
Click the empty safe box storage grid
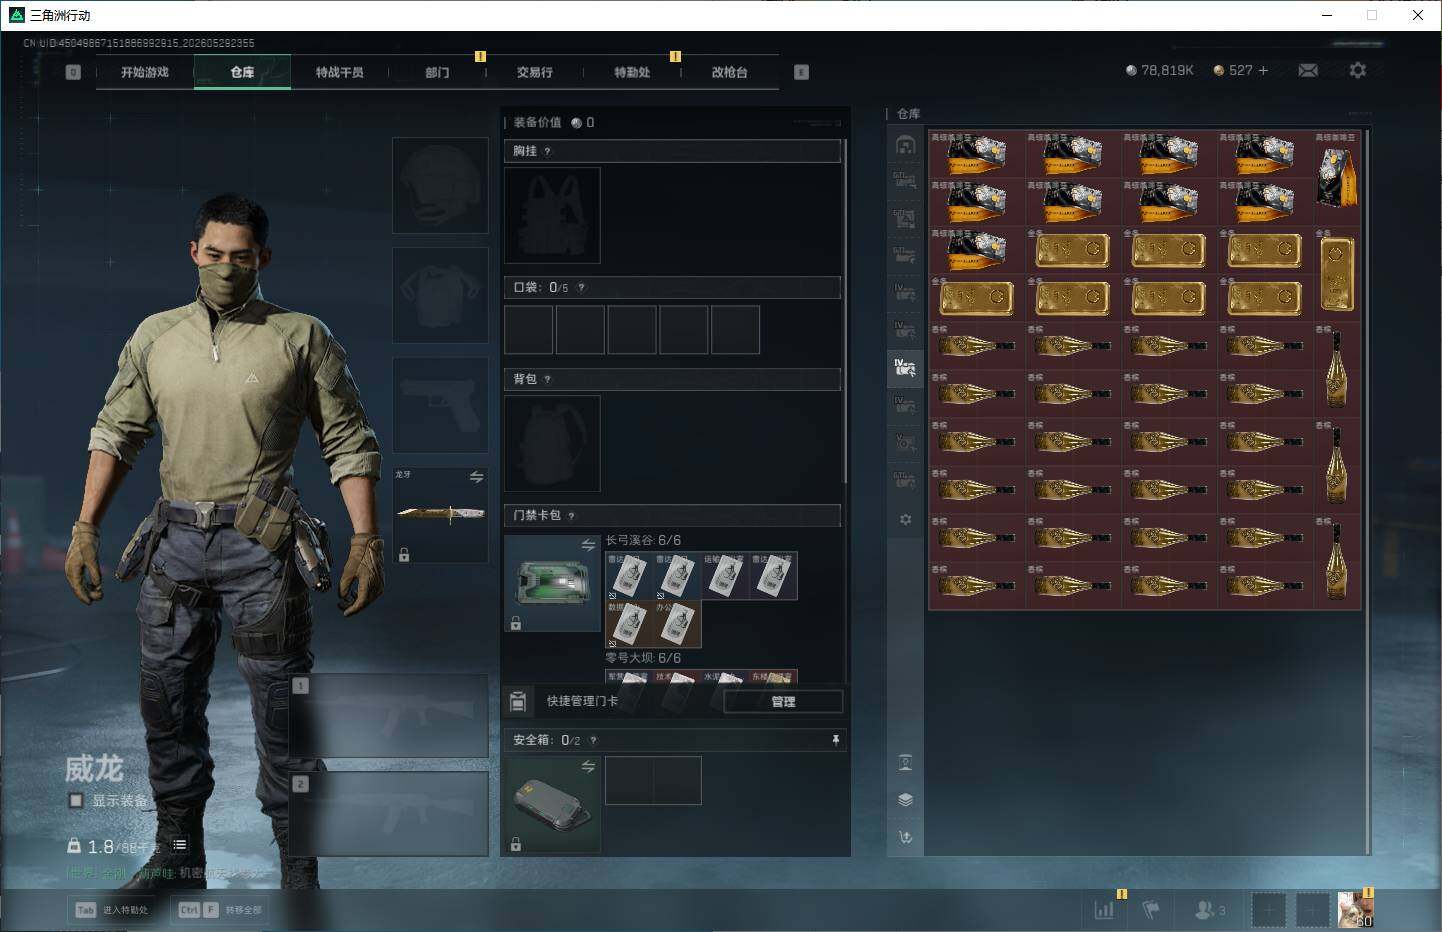pos(653,780)
